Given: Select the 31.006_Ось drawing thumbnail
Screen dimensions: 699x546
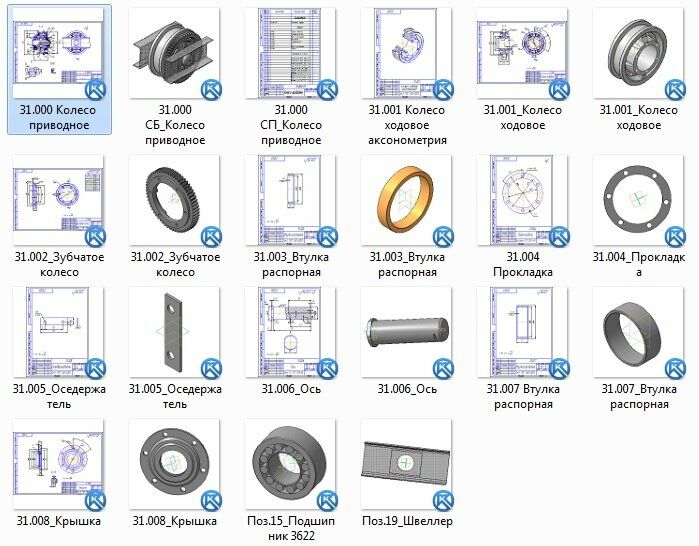Looking at the screenshot, I should pyautogui.click(x=291, y=333).
